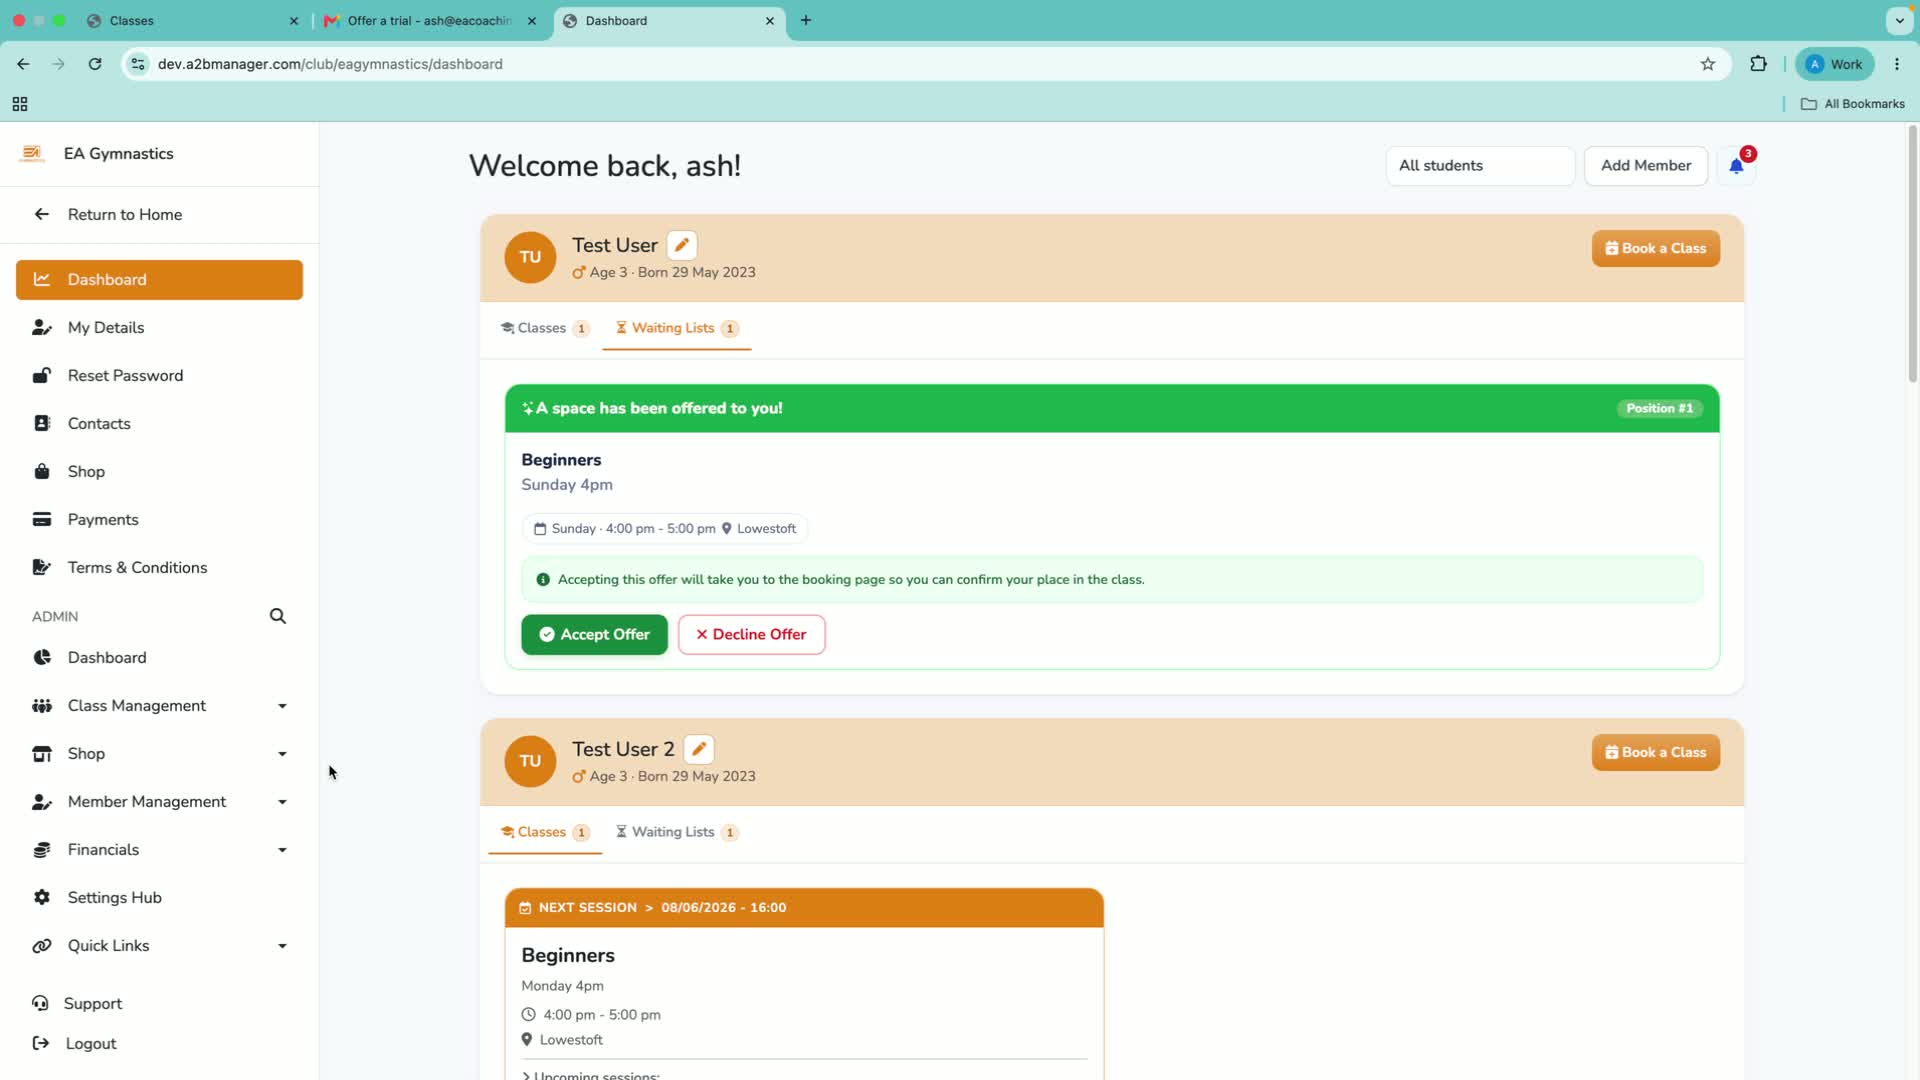This screenshot has width=1920, height=1080.
Task: Open admin search magnifier icon
Action: click(x=278, y=616)
